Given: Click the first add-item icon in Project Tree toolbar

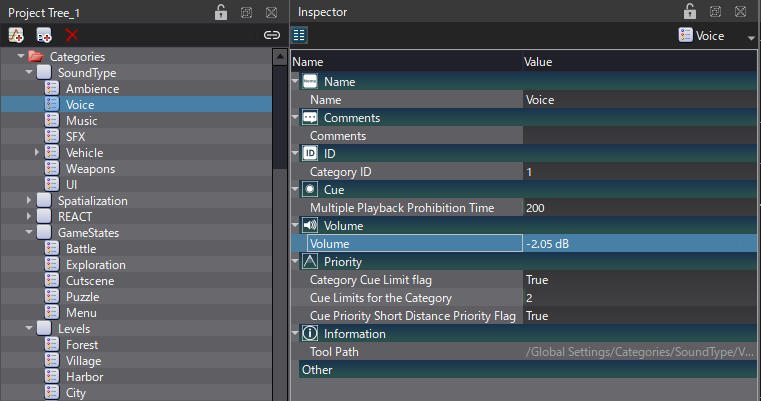Looking at the screenshot, I should coord(16,35).
